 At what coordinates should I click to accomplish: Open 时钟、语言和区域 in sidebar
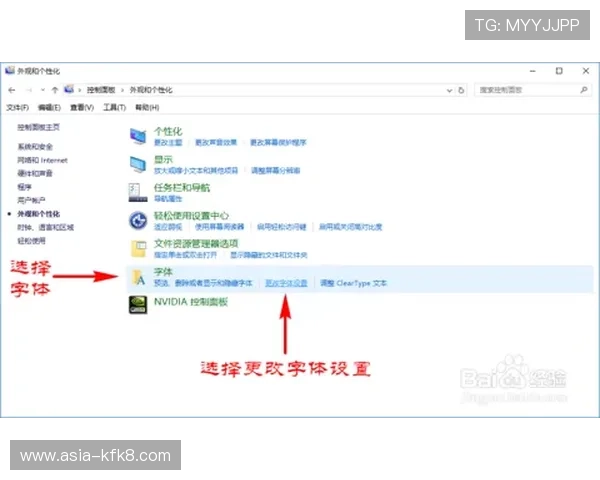point(46,227)
